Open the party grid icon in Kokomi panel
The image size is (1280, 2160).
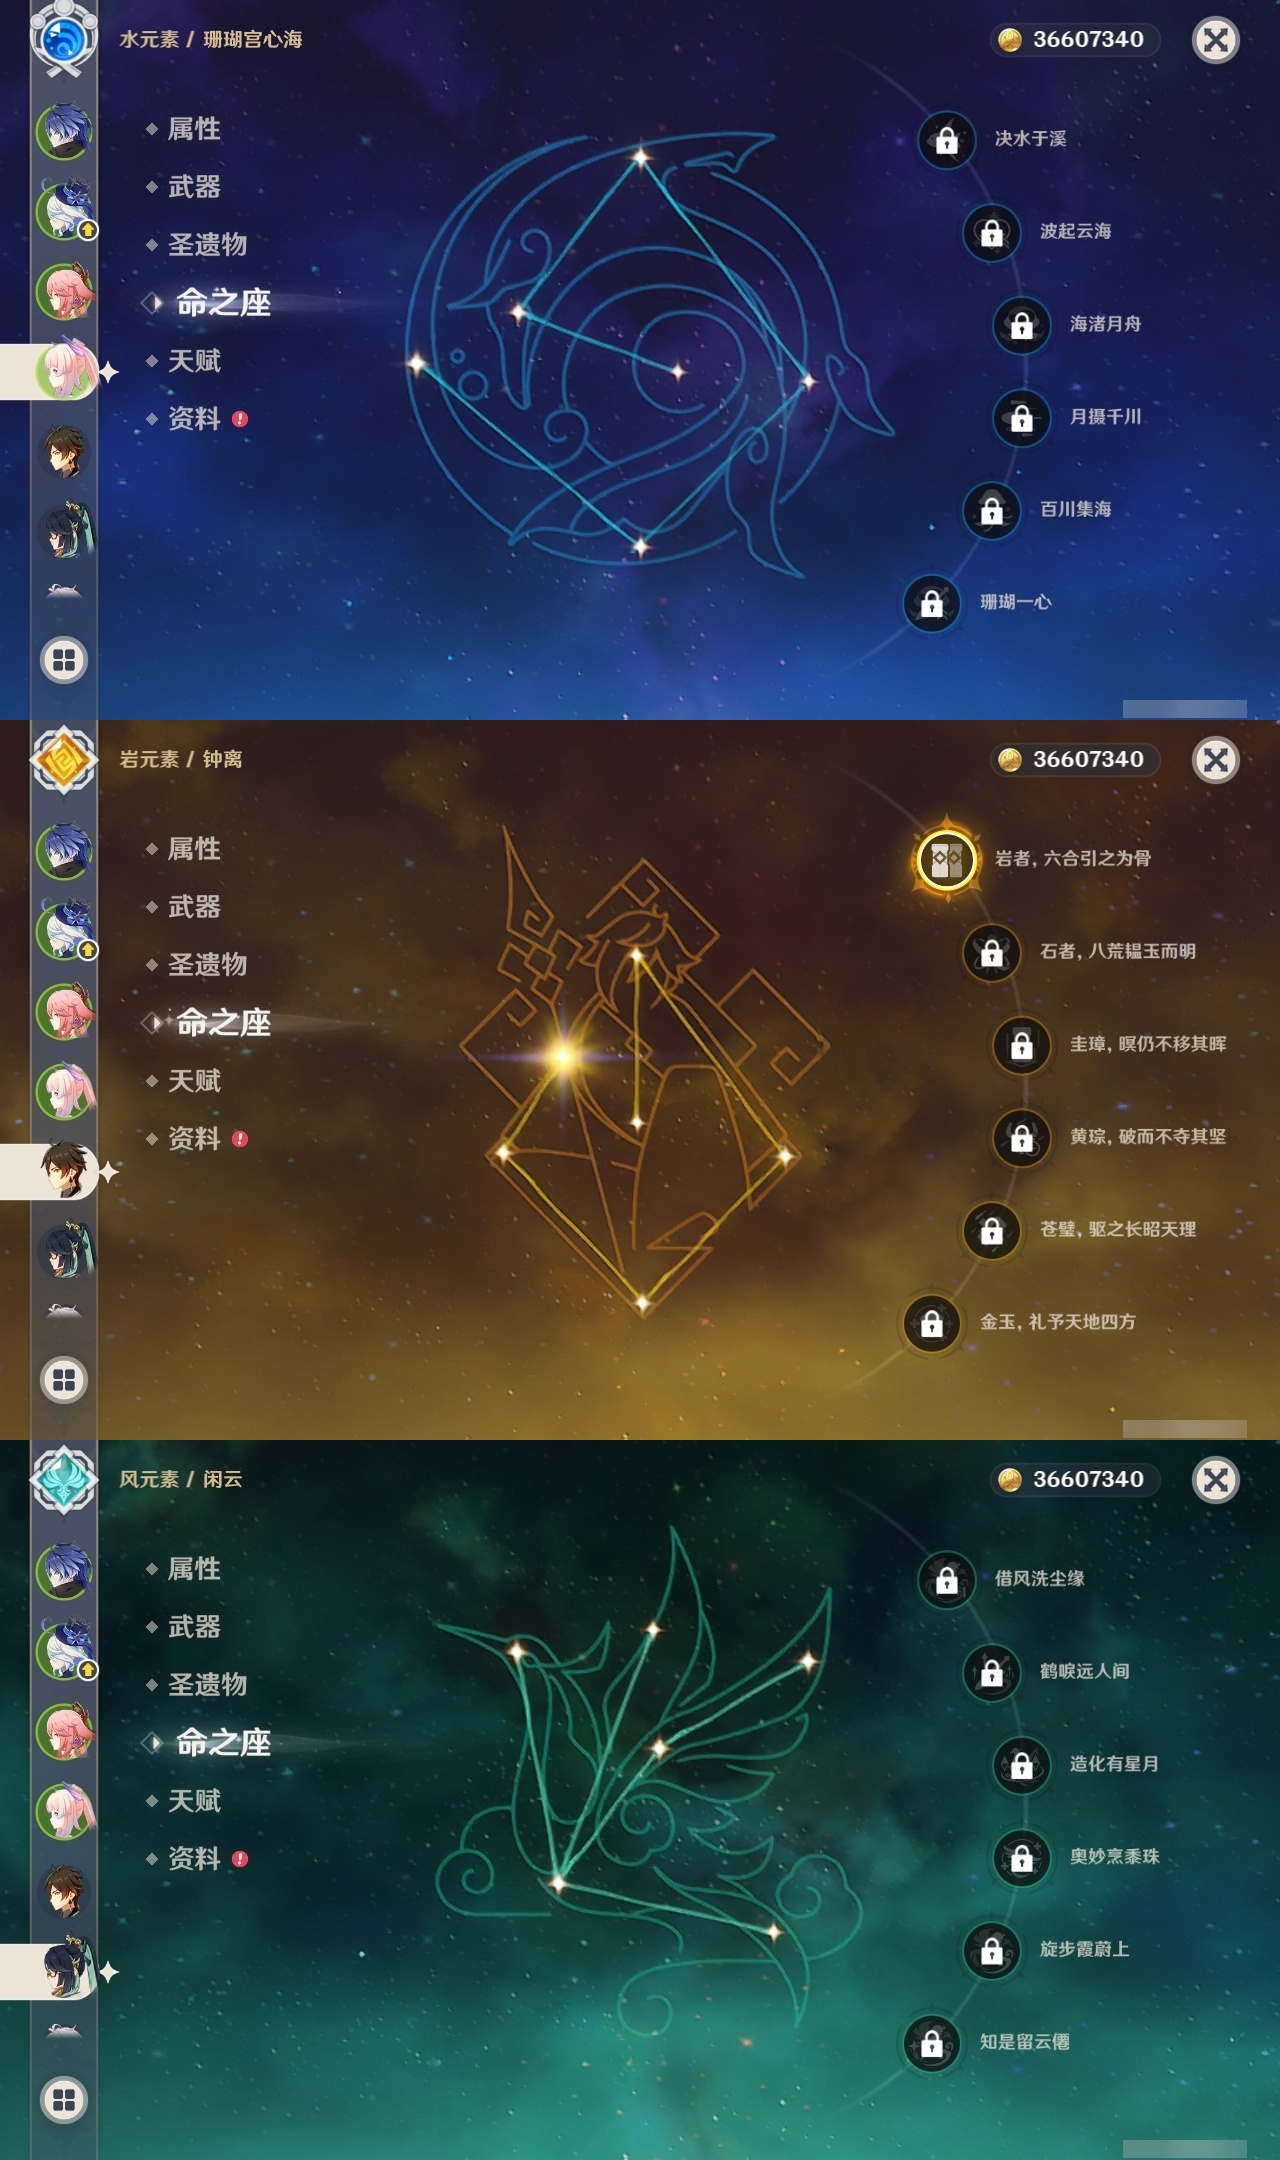64,660
